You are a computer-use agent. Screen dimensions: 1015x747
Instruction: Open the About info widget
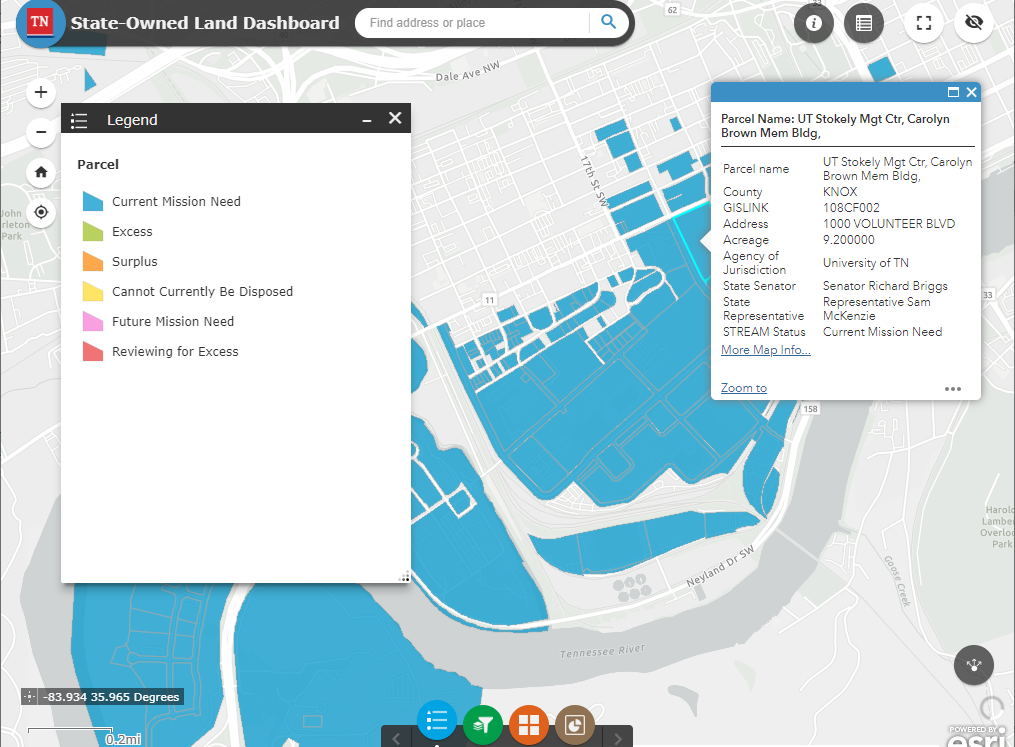click(x=814, y=23)
